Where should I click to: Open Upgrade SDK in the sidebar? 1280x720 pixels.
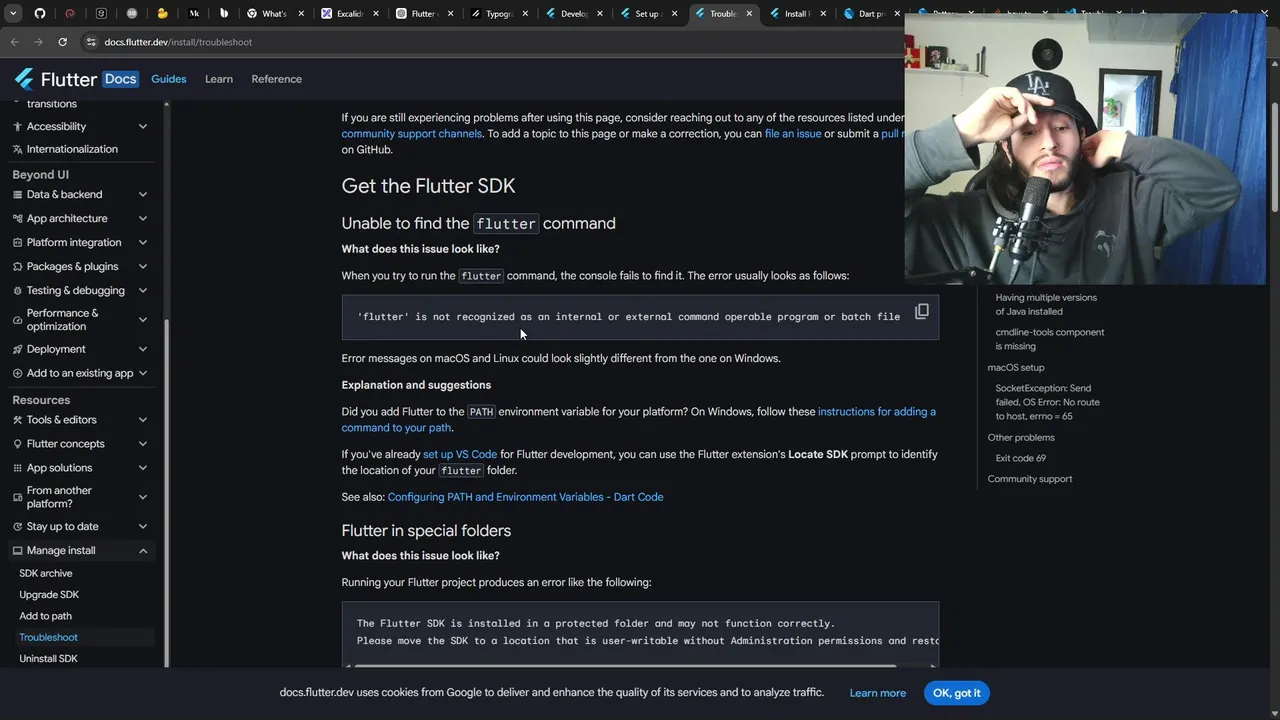tap(49, 595)
